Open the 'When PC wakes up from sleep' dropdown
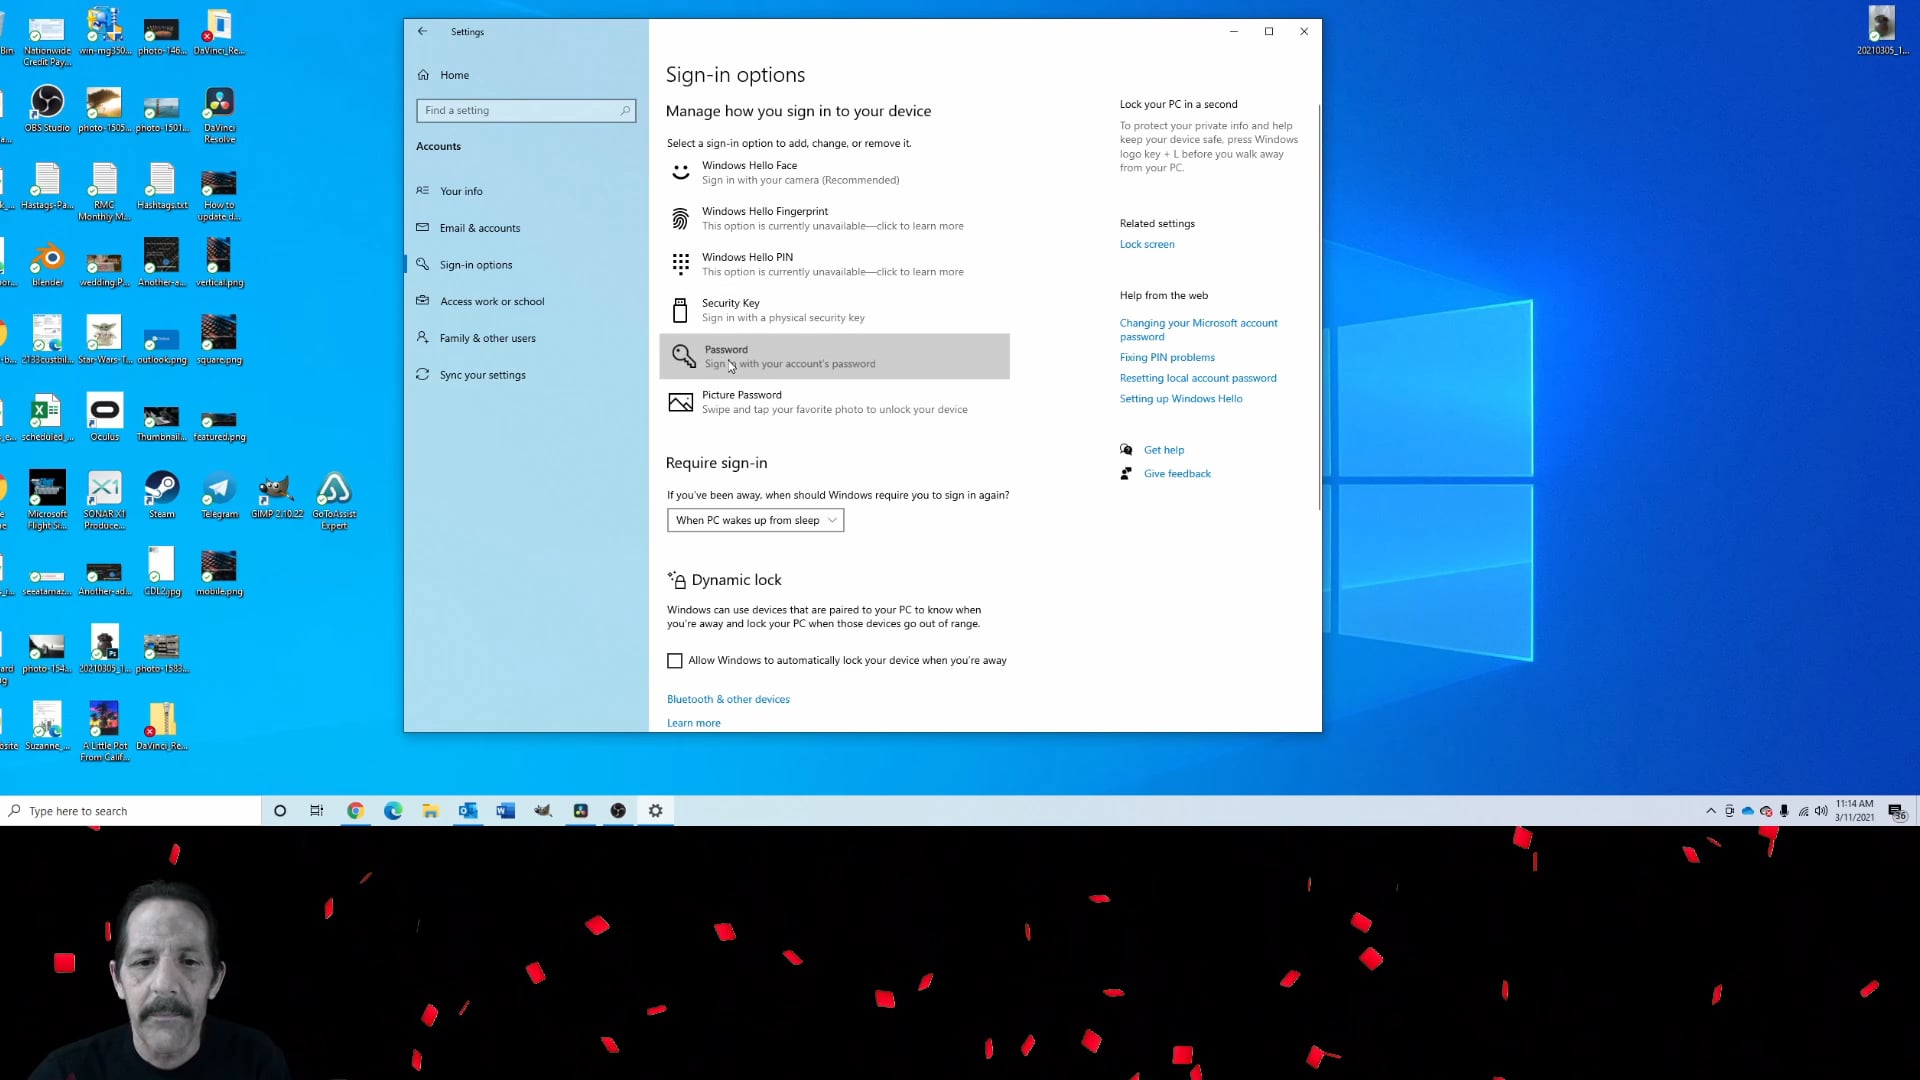The image size is (1920, 1080). (x=755, y=520)
